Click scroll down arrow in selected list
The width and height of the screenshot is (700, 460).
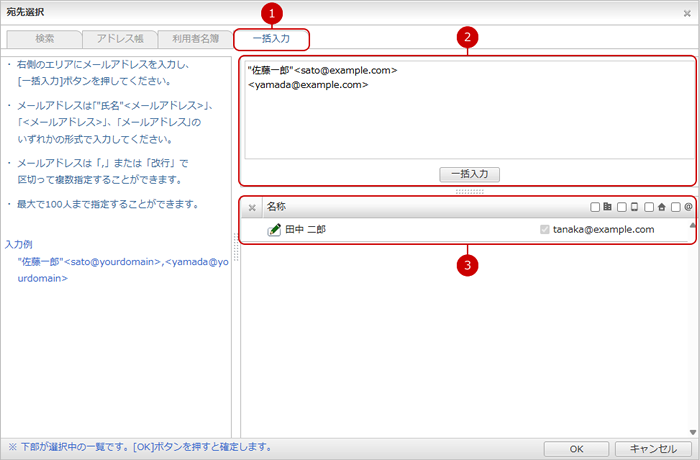[x=692, y=432]
